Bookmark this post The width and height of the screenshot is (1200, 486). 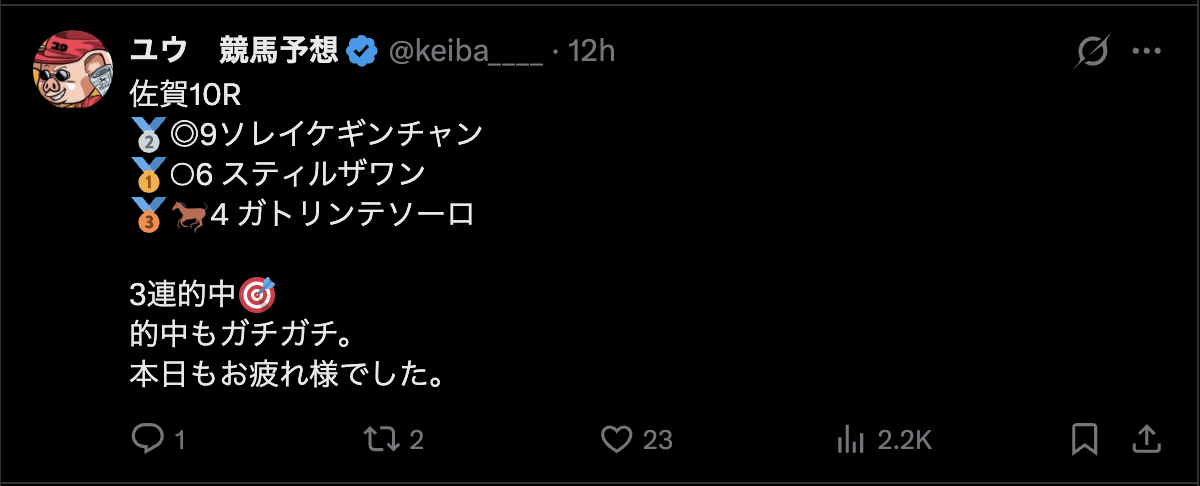pos(1085,438)
